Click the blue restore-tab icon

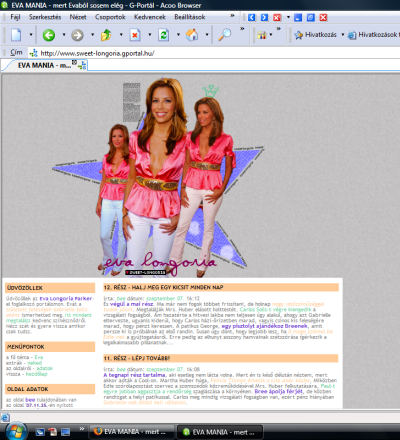[x=311, y=17]
